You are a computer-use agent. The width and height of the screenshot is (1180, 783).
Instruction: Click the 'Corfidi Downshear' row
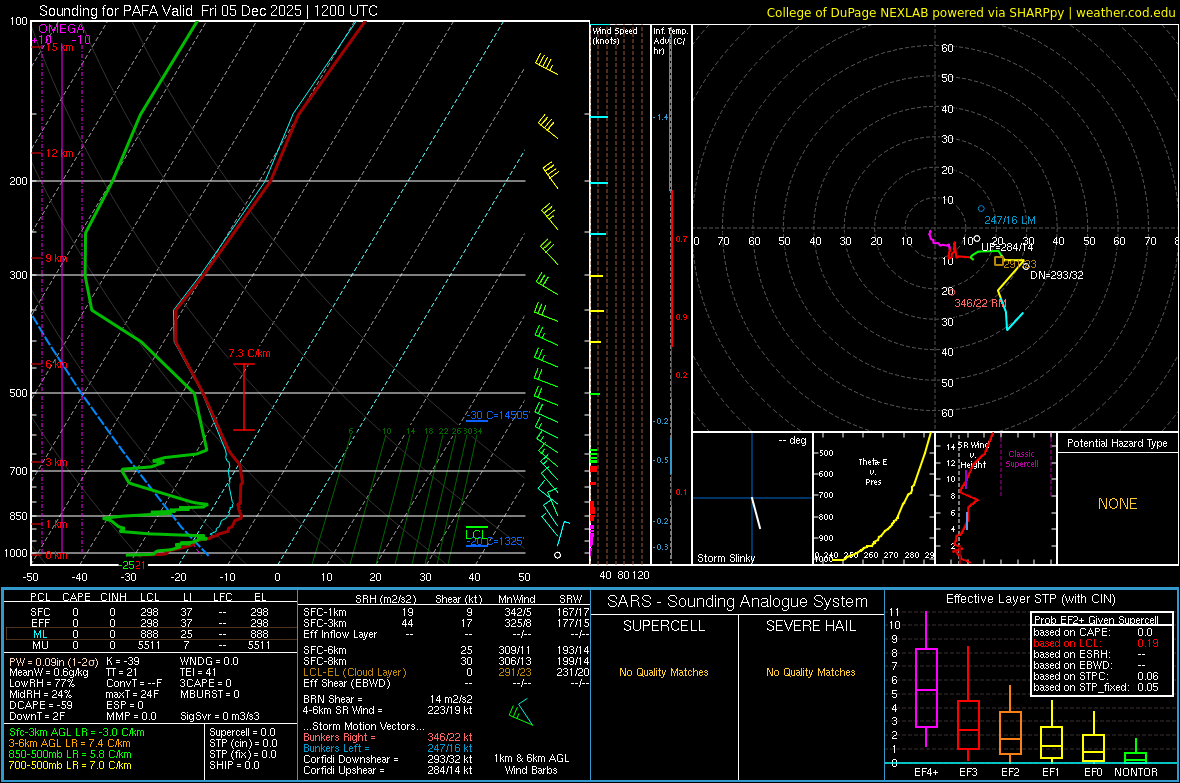(x=388, y=759)
